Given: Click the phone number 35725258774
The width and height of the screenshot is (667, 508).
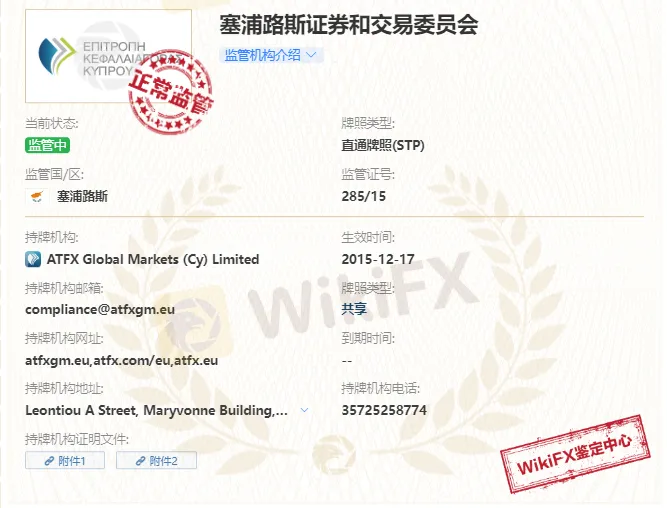Looking at the screenshot, I should (384, 410).
